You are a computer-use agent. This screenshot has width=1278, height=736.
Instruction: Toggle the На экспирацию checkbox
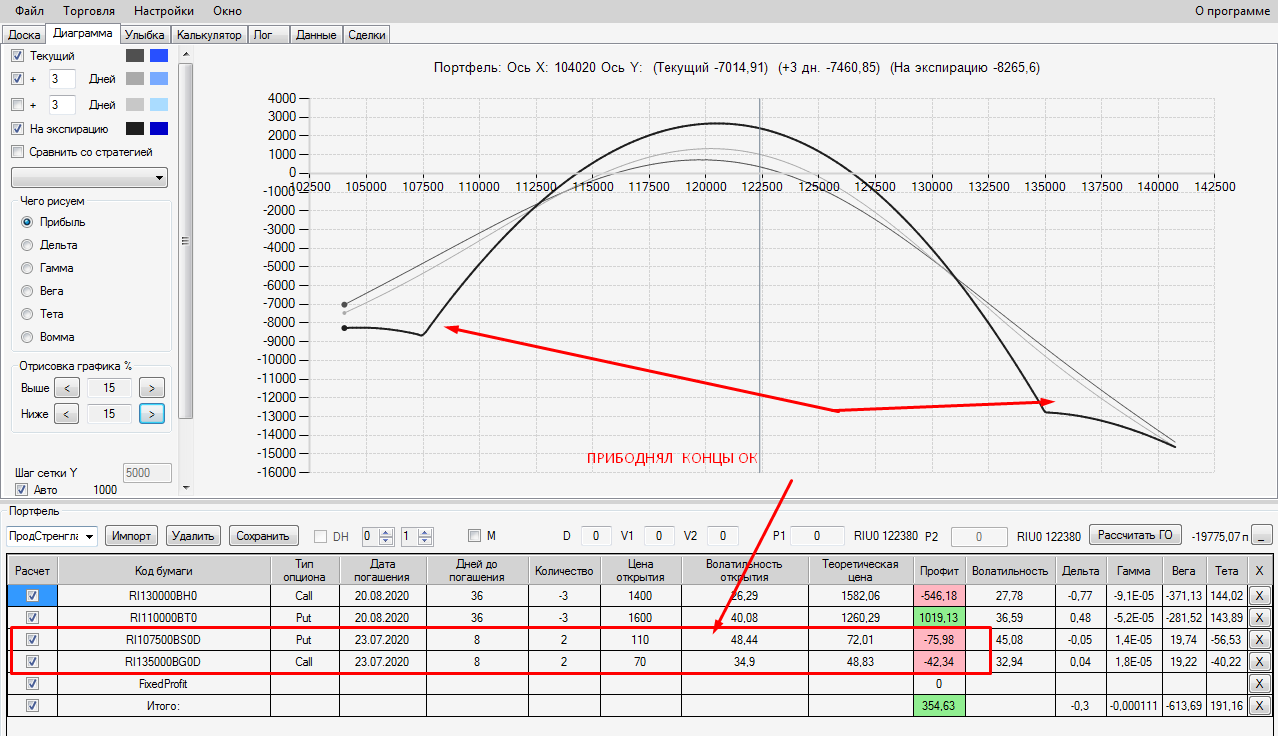[x=17, y=128]
